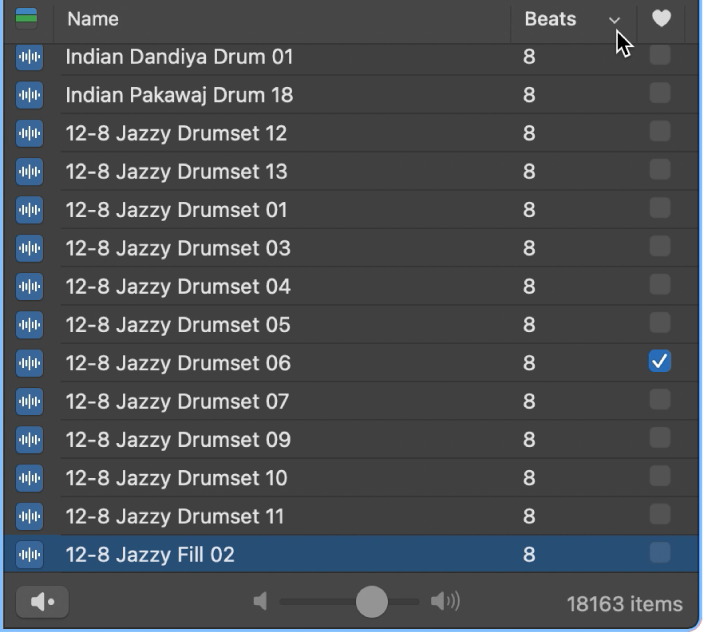Click audio loop icon for Indian Dandiya Drum 01

(29, 57)
